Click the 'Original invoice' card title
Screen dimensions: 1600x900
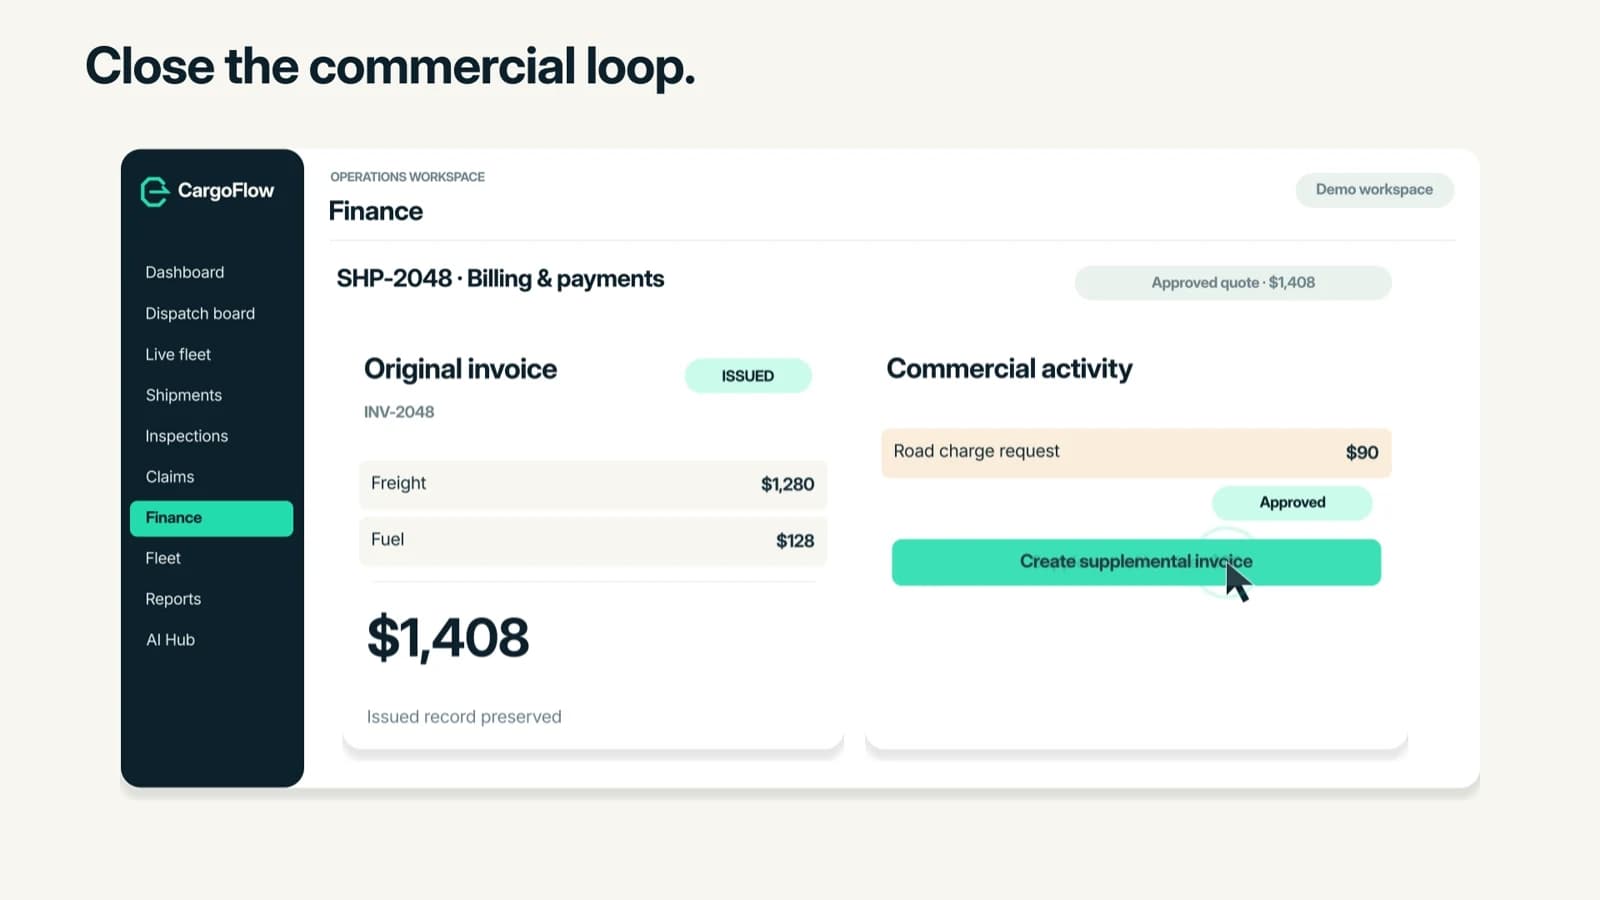coord(460,369)
